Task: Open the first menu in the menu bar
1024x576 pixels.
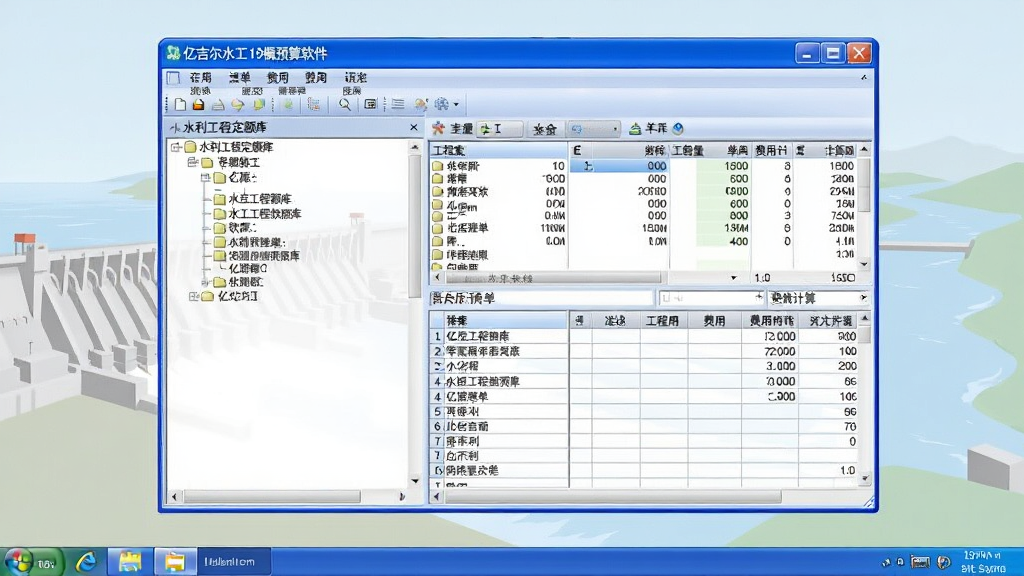Action: [200, 78]
